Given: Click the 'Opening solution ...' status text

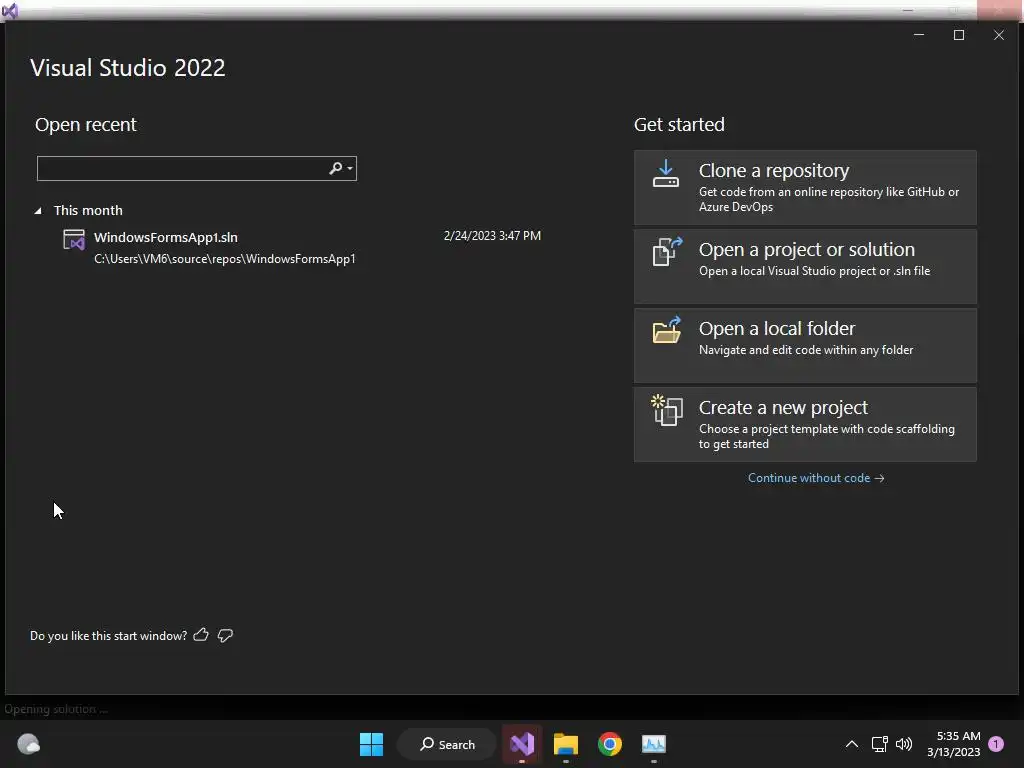Looking at the screenshot, I should tap(56, 709).
